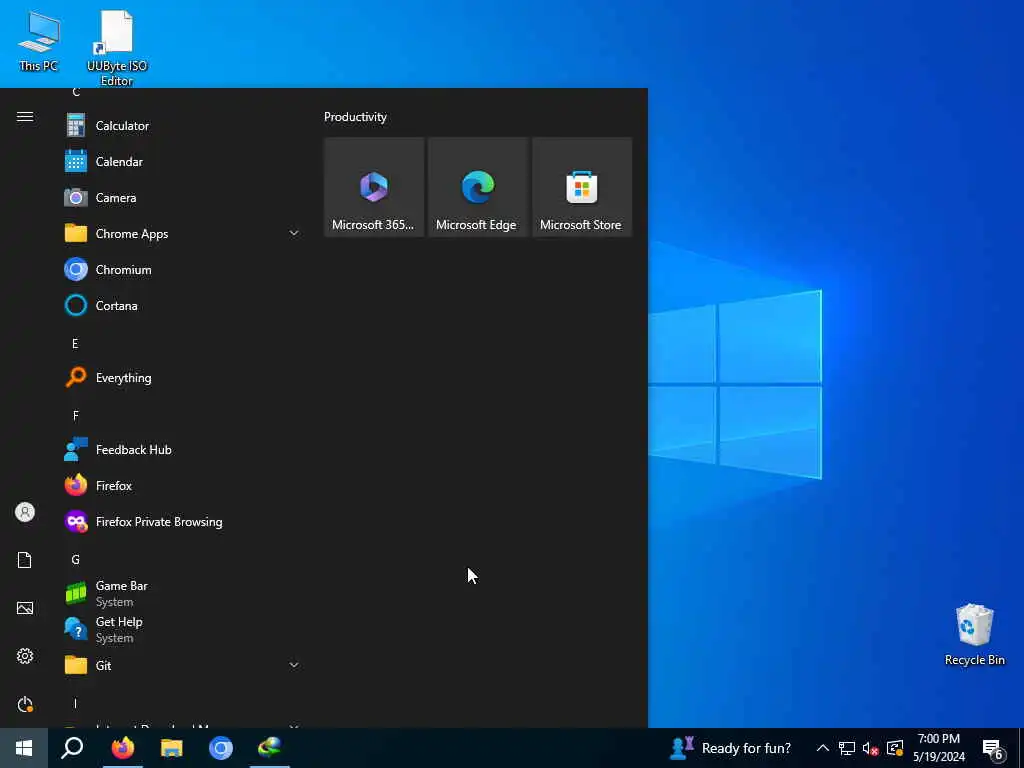Expand the Git folder chevron

[294, 665]
